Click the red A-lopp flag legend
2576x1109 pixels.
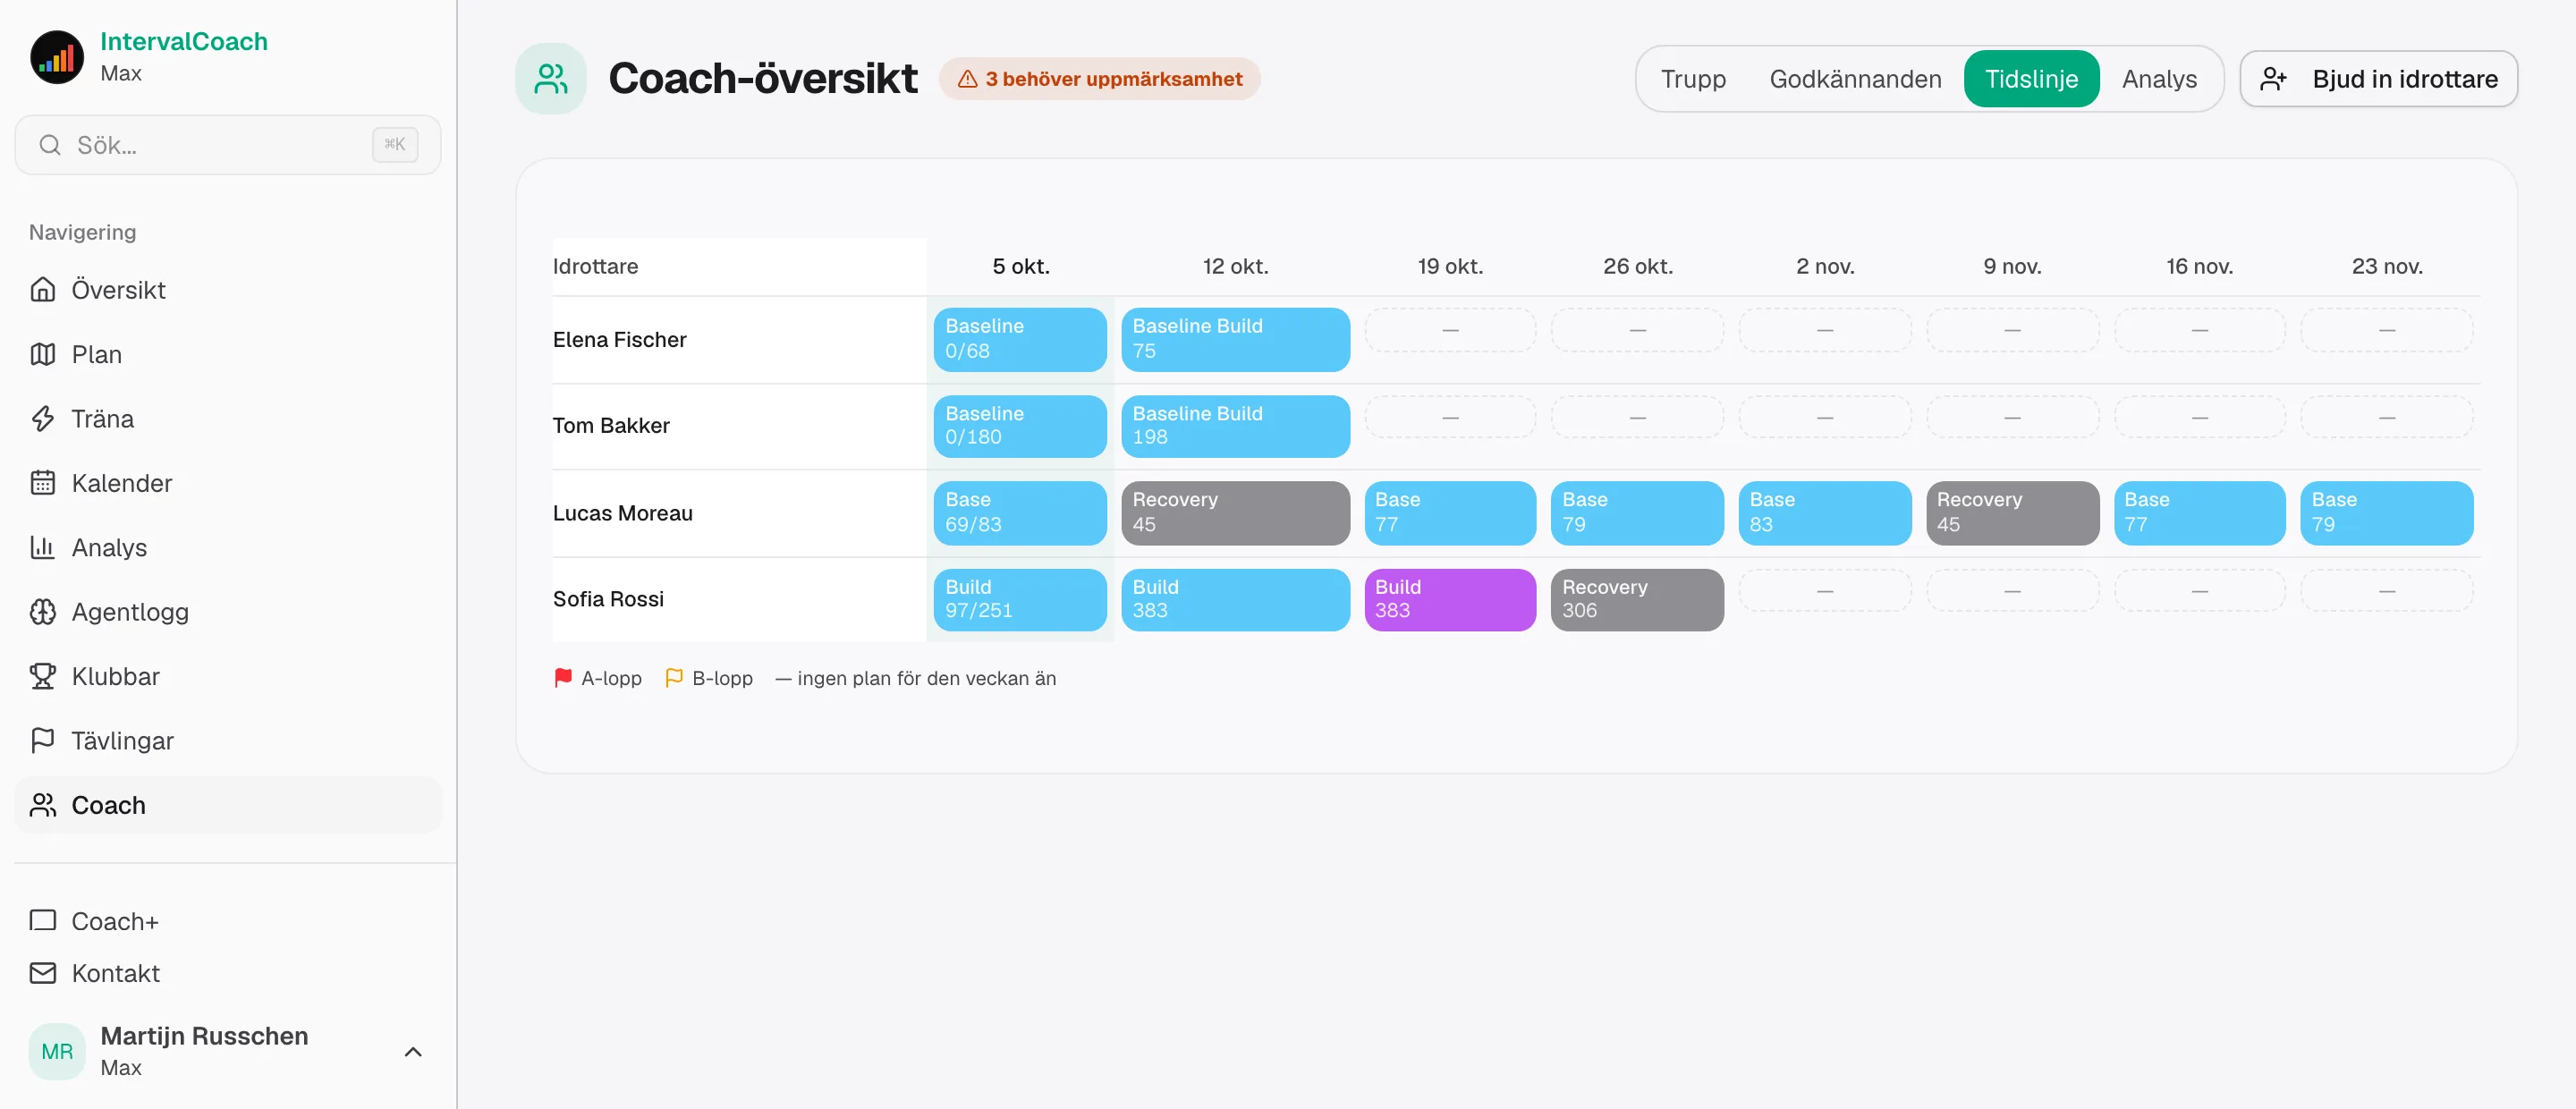[563, 678]
